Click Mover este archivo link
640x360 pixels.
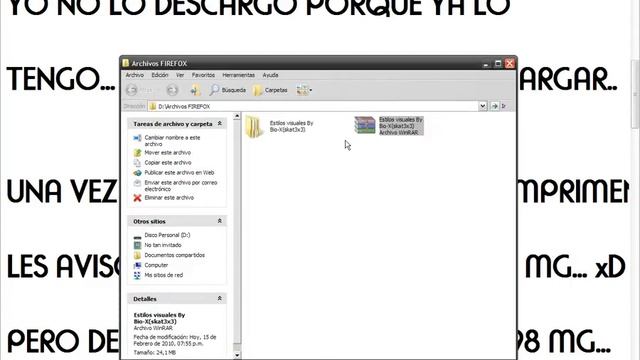[167, 153]
